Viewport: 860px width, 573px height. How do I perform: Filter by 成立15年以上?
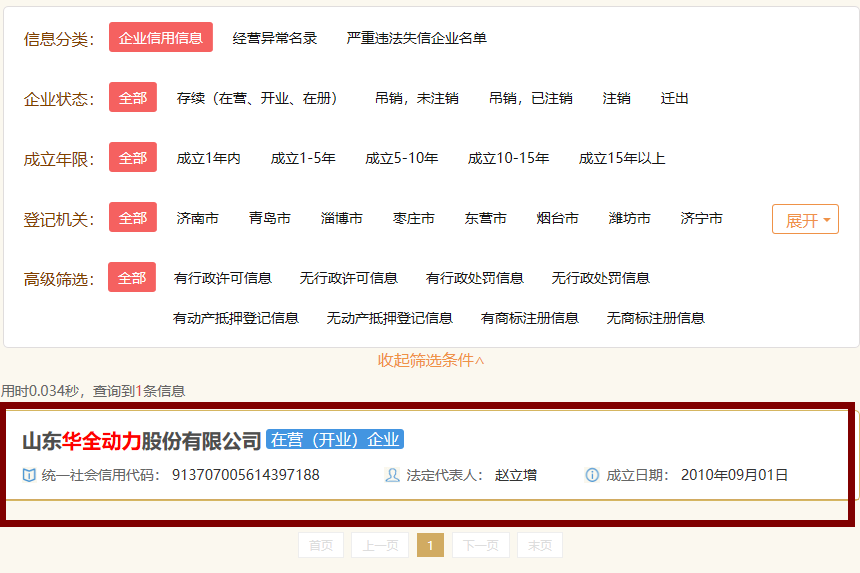pos(622,158)
